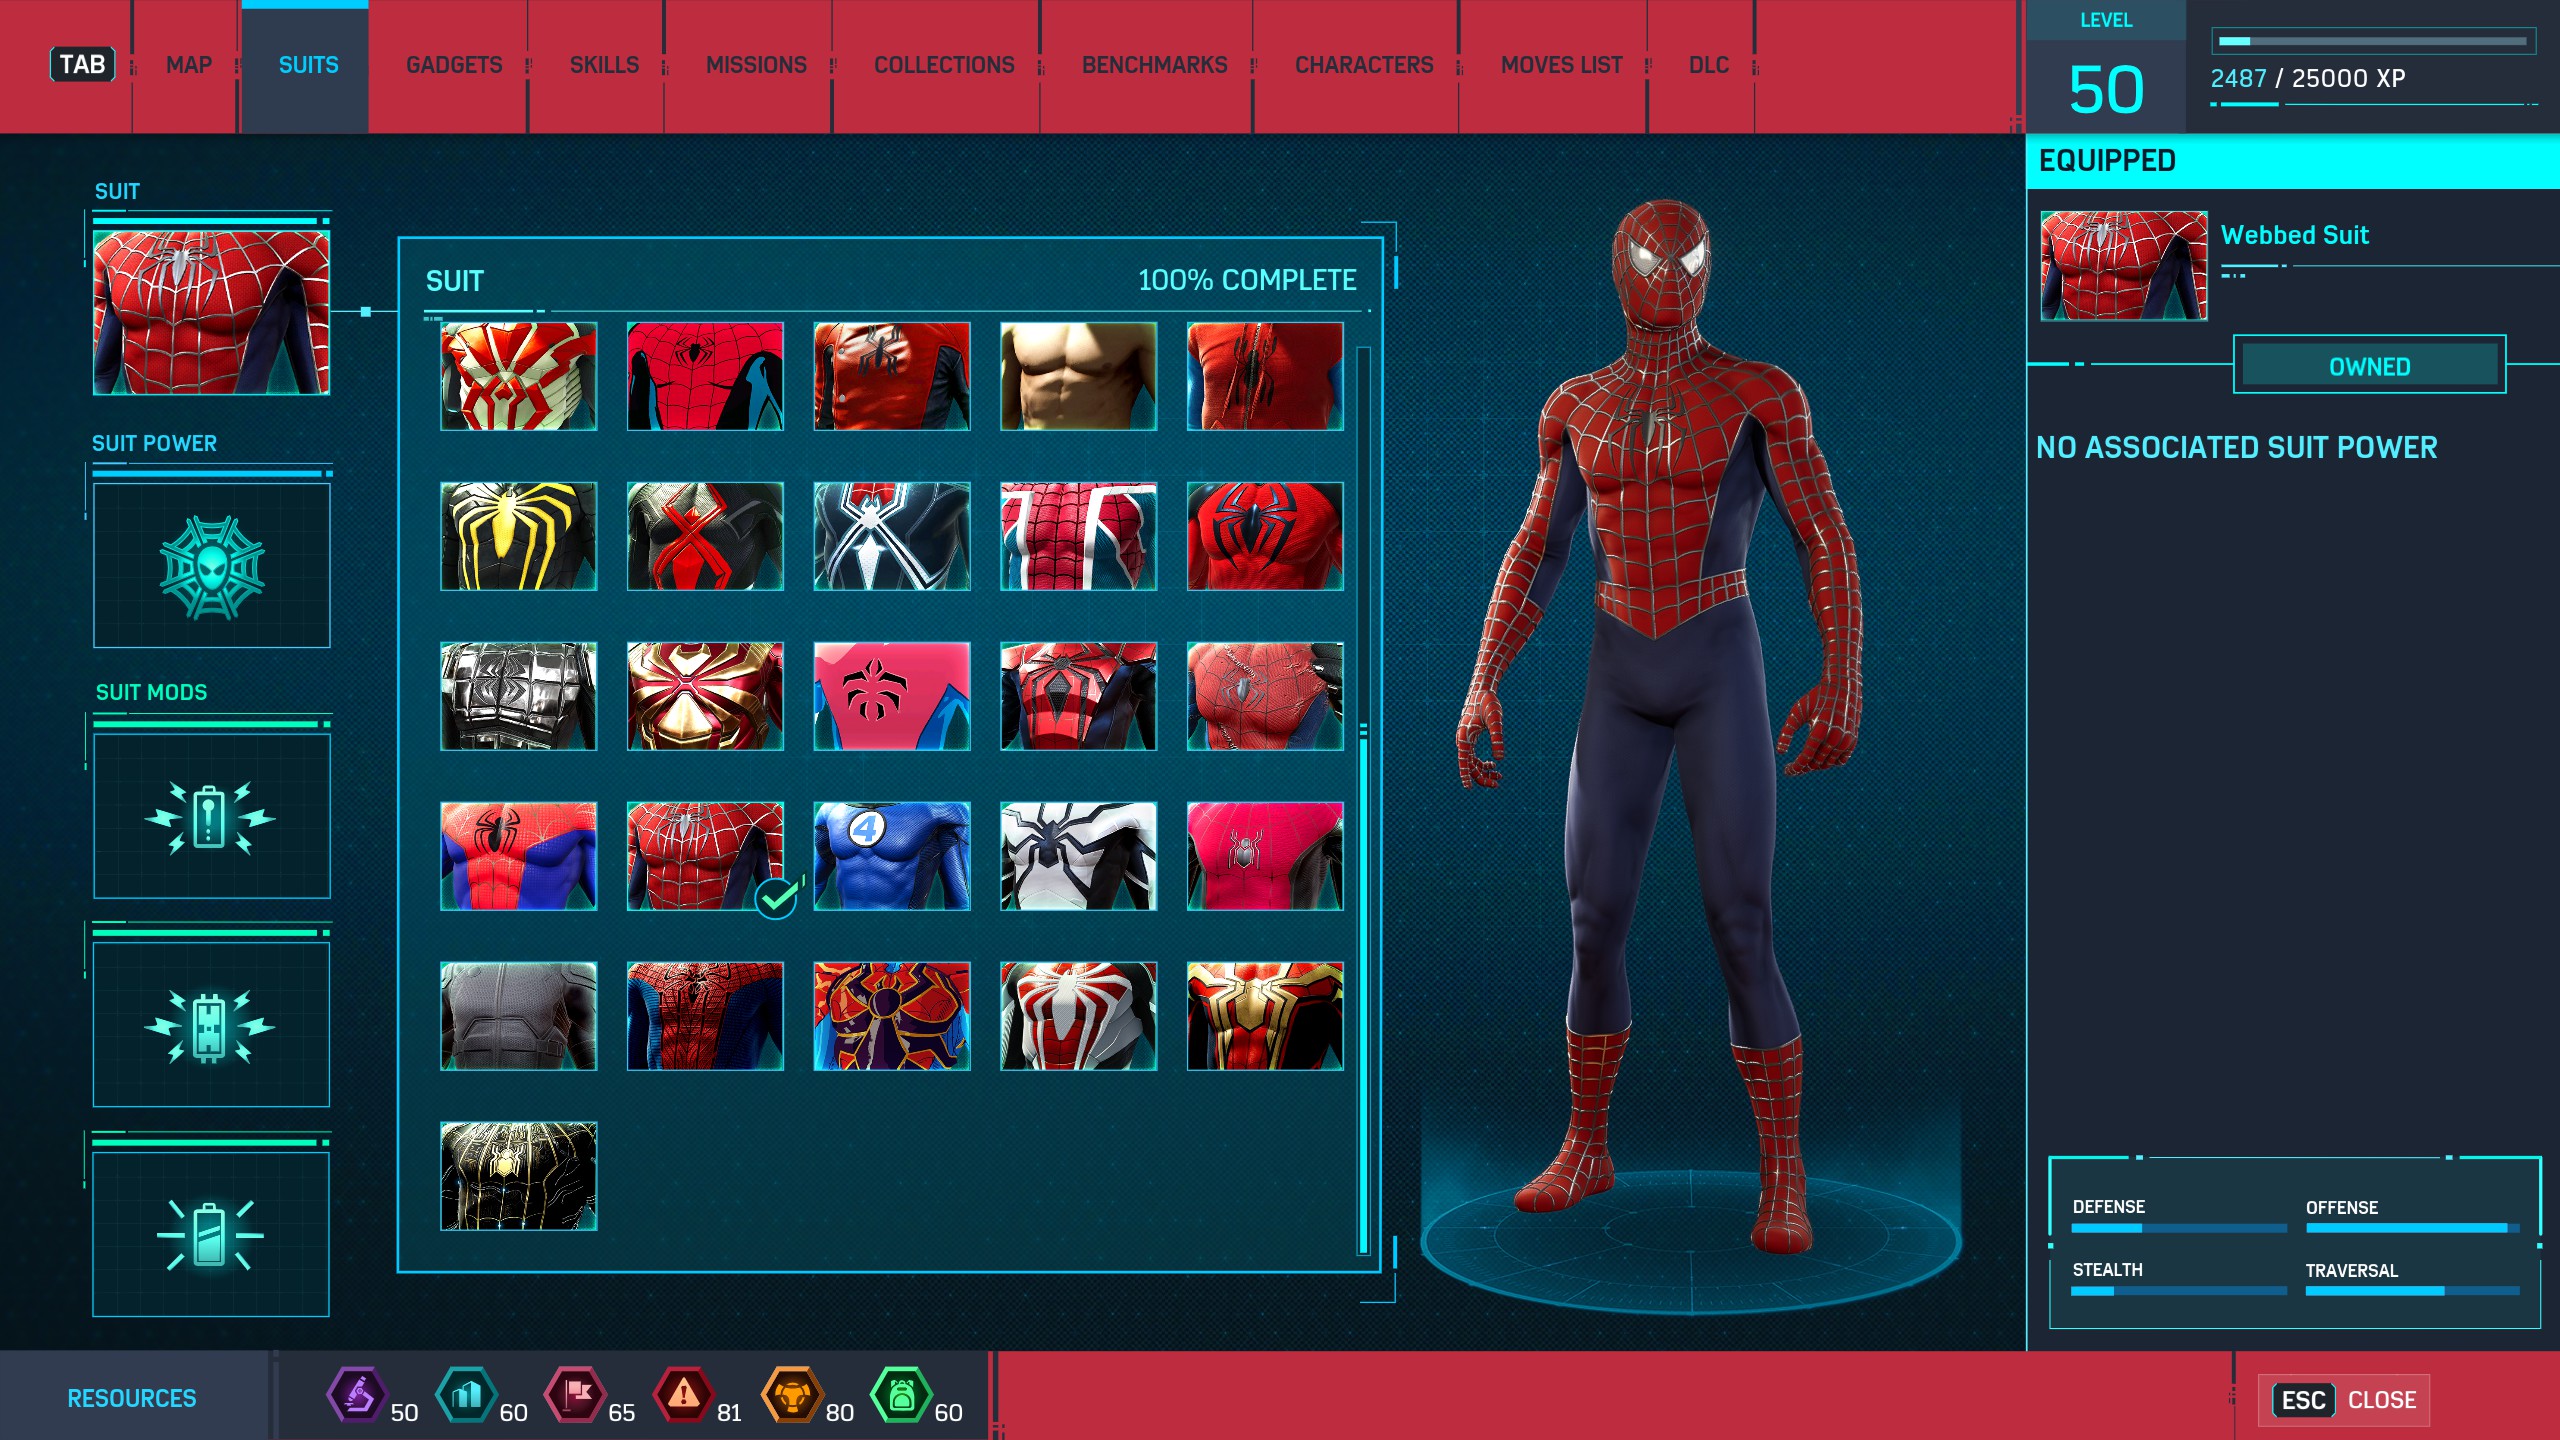2560x1440 pixels.
Task: Click the green backpack token resource icon
Action: pos(900,1395)
